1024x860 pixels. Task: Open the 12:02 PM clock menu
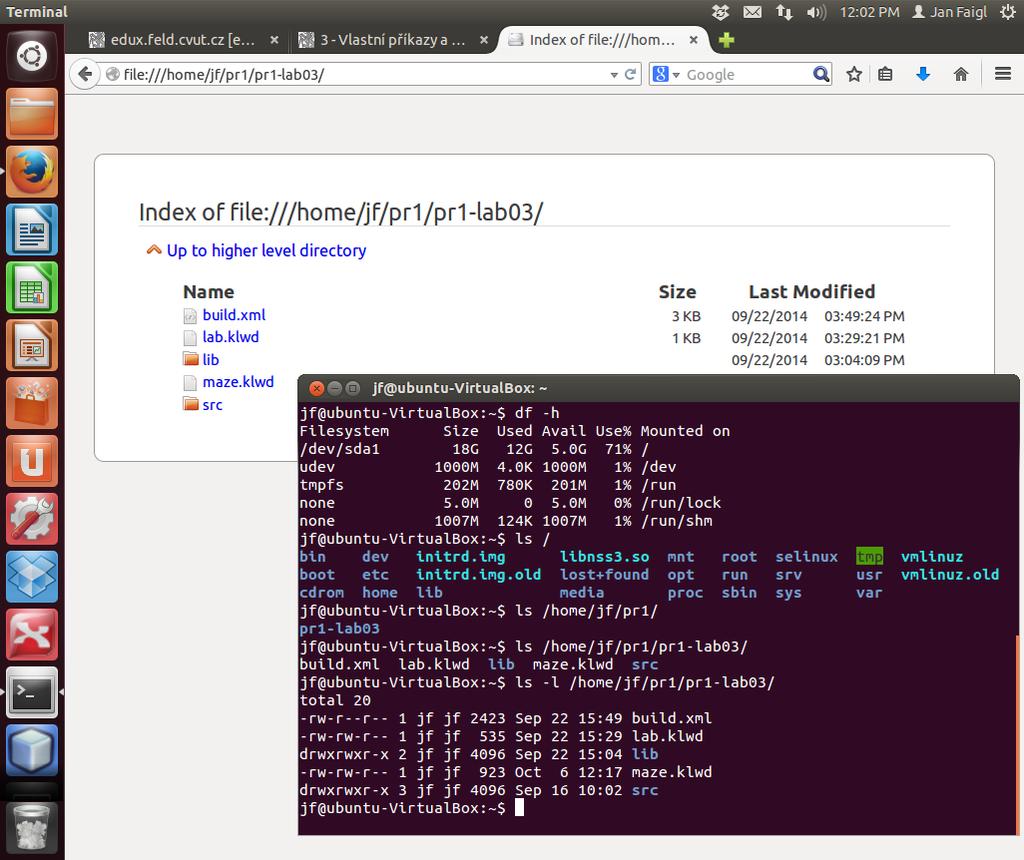tap(869, 12)
